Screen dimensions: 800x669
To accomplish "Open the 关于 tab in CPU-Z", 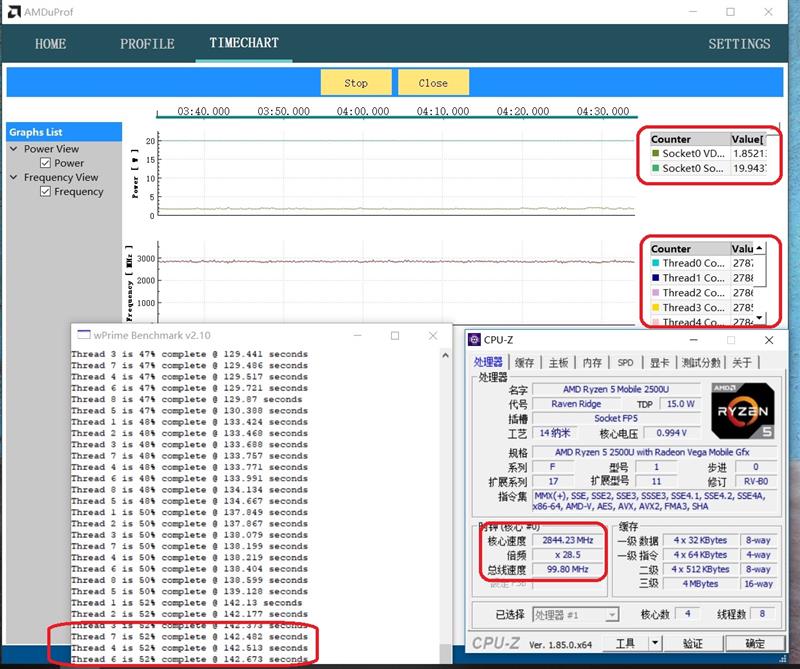I will pos(742,362).
